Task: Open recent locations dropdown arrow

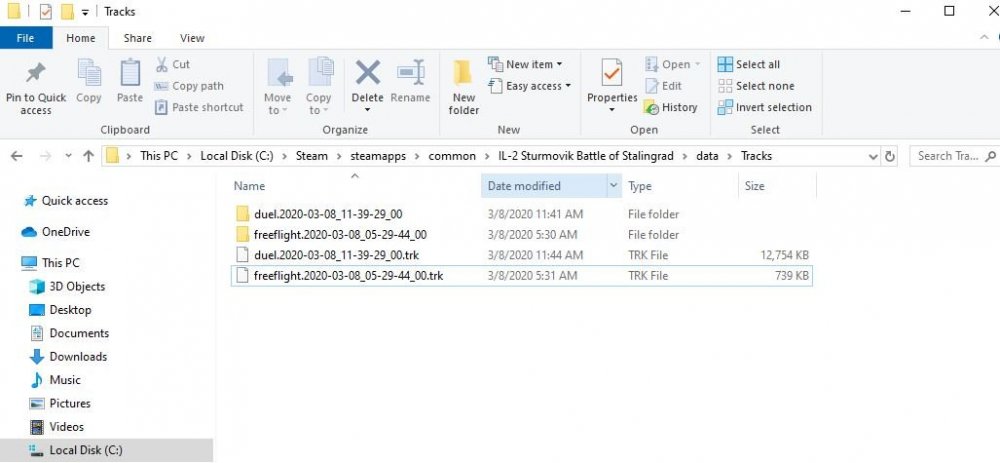Action: [68, 156]
